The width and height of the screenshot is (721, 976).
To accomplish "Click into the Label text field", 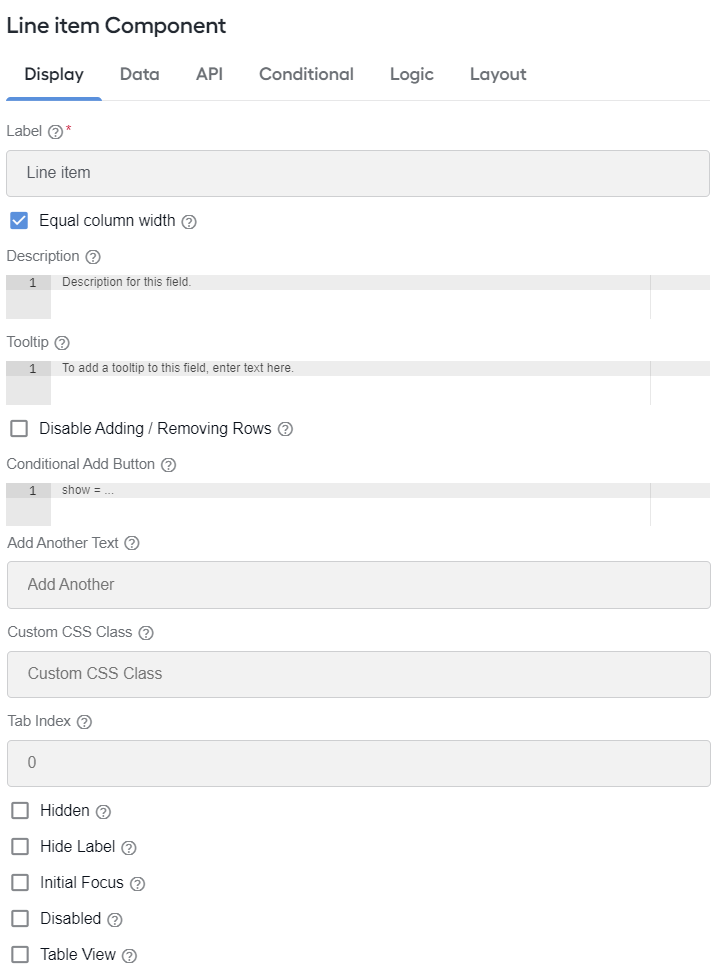I will 358,173.
